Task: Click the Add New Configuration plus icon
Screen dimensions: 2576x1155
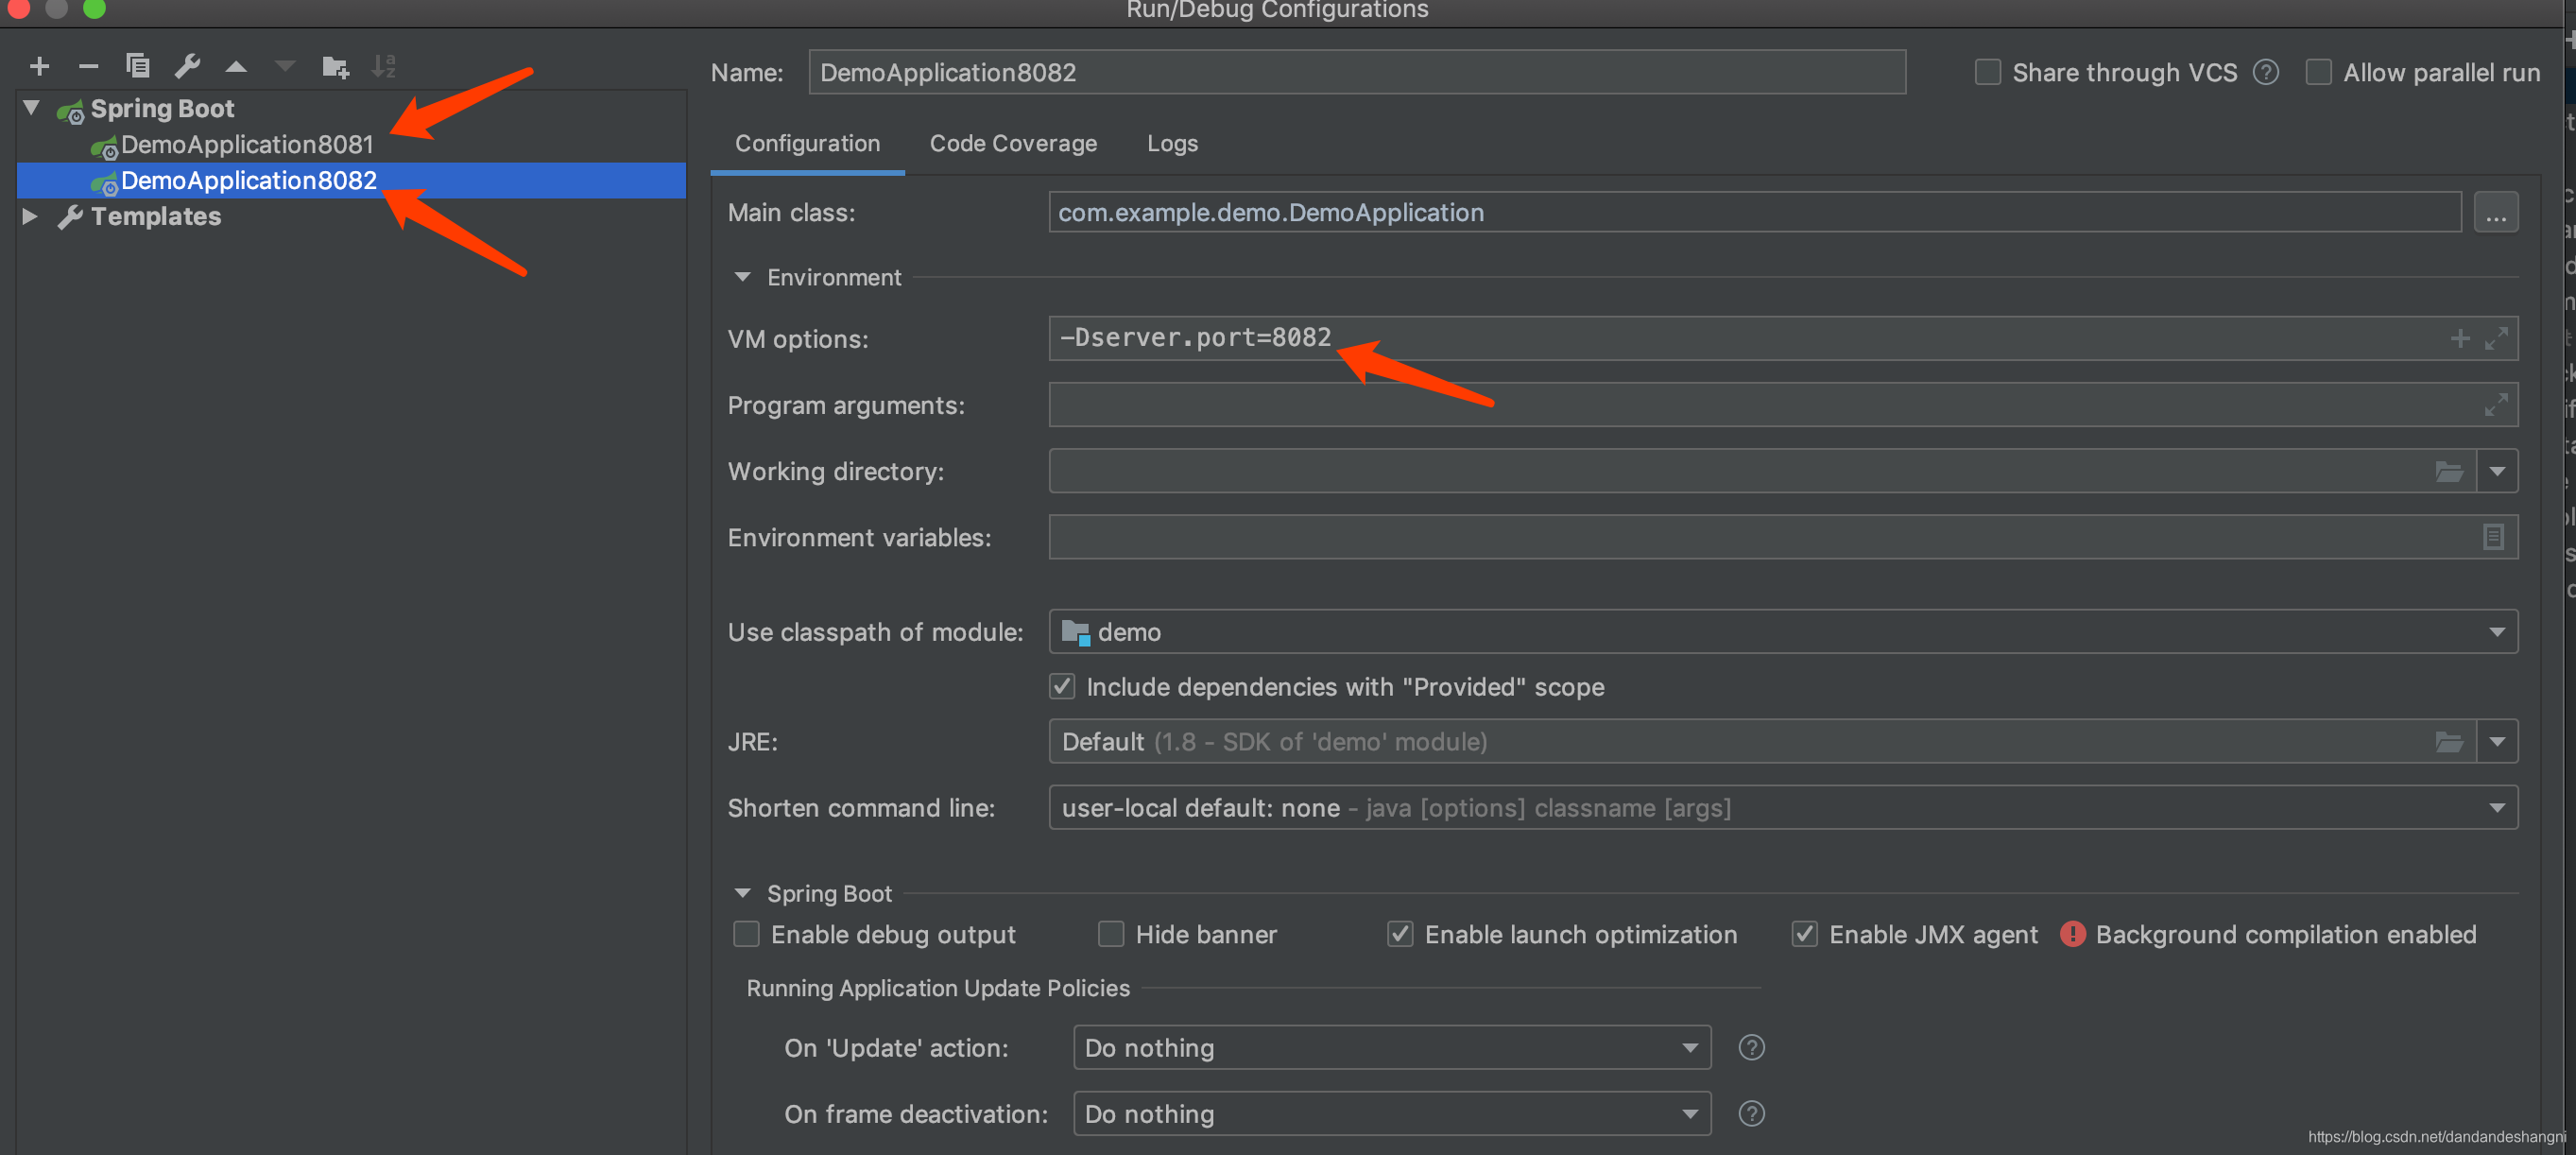Action: tap(40, 67)
